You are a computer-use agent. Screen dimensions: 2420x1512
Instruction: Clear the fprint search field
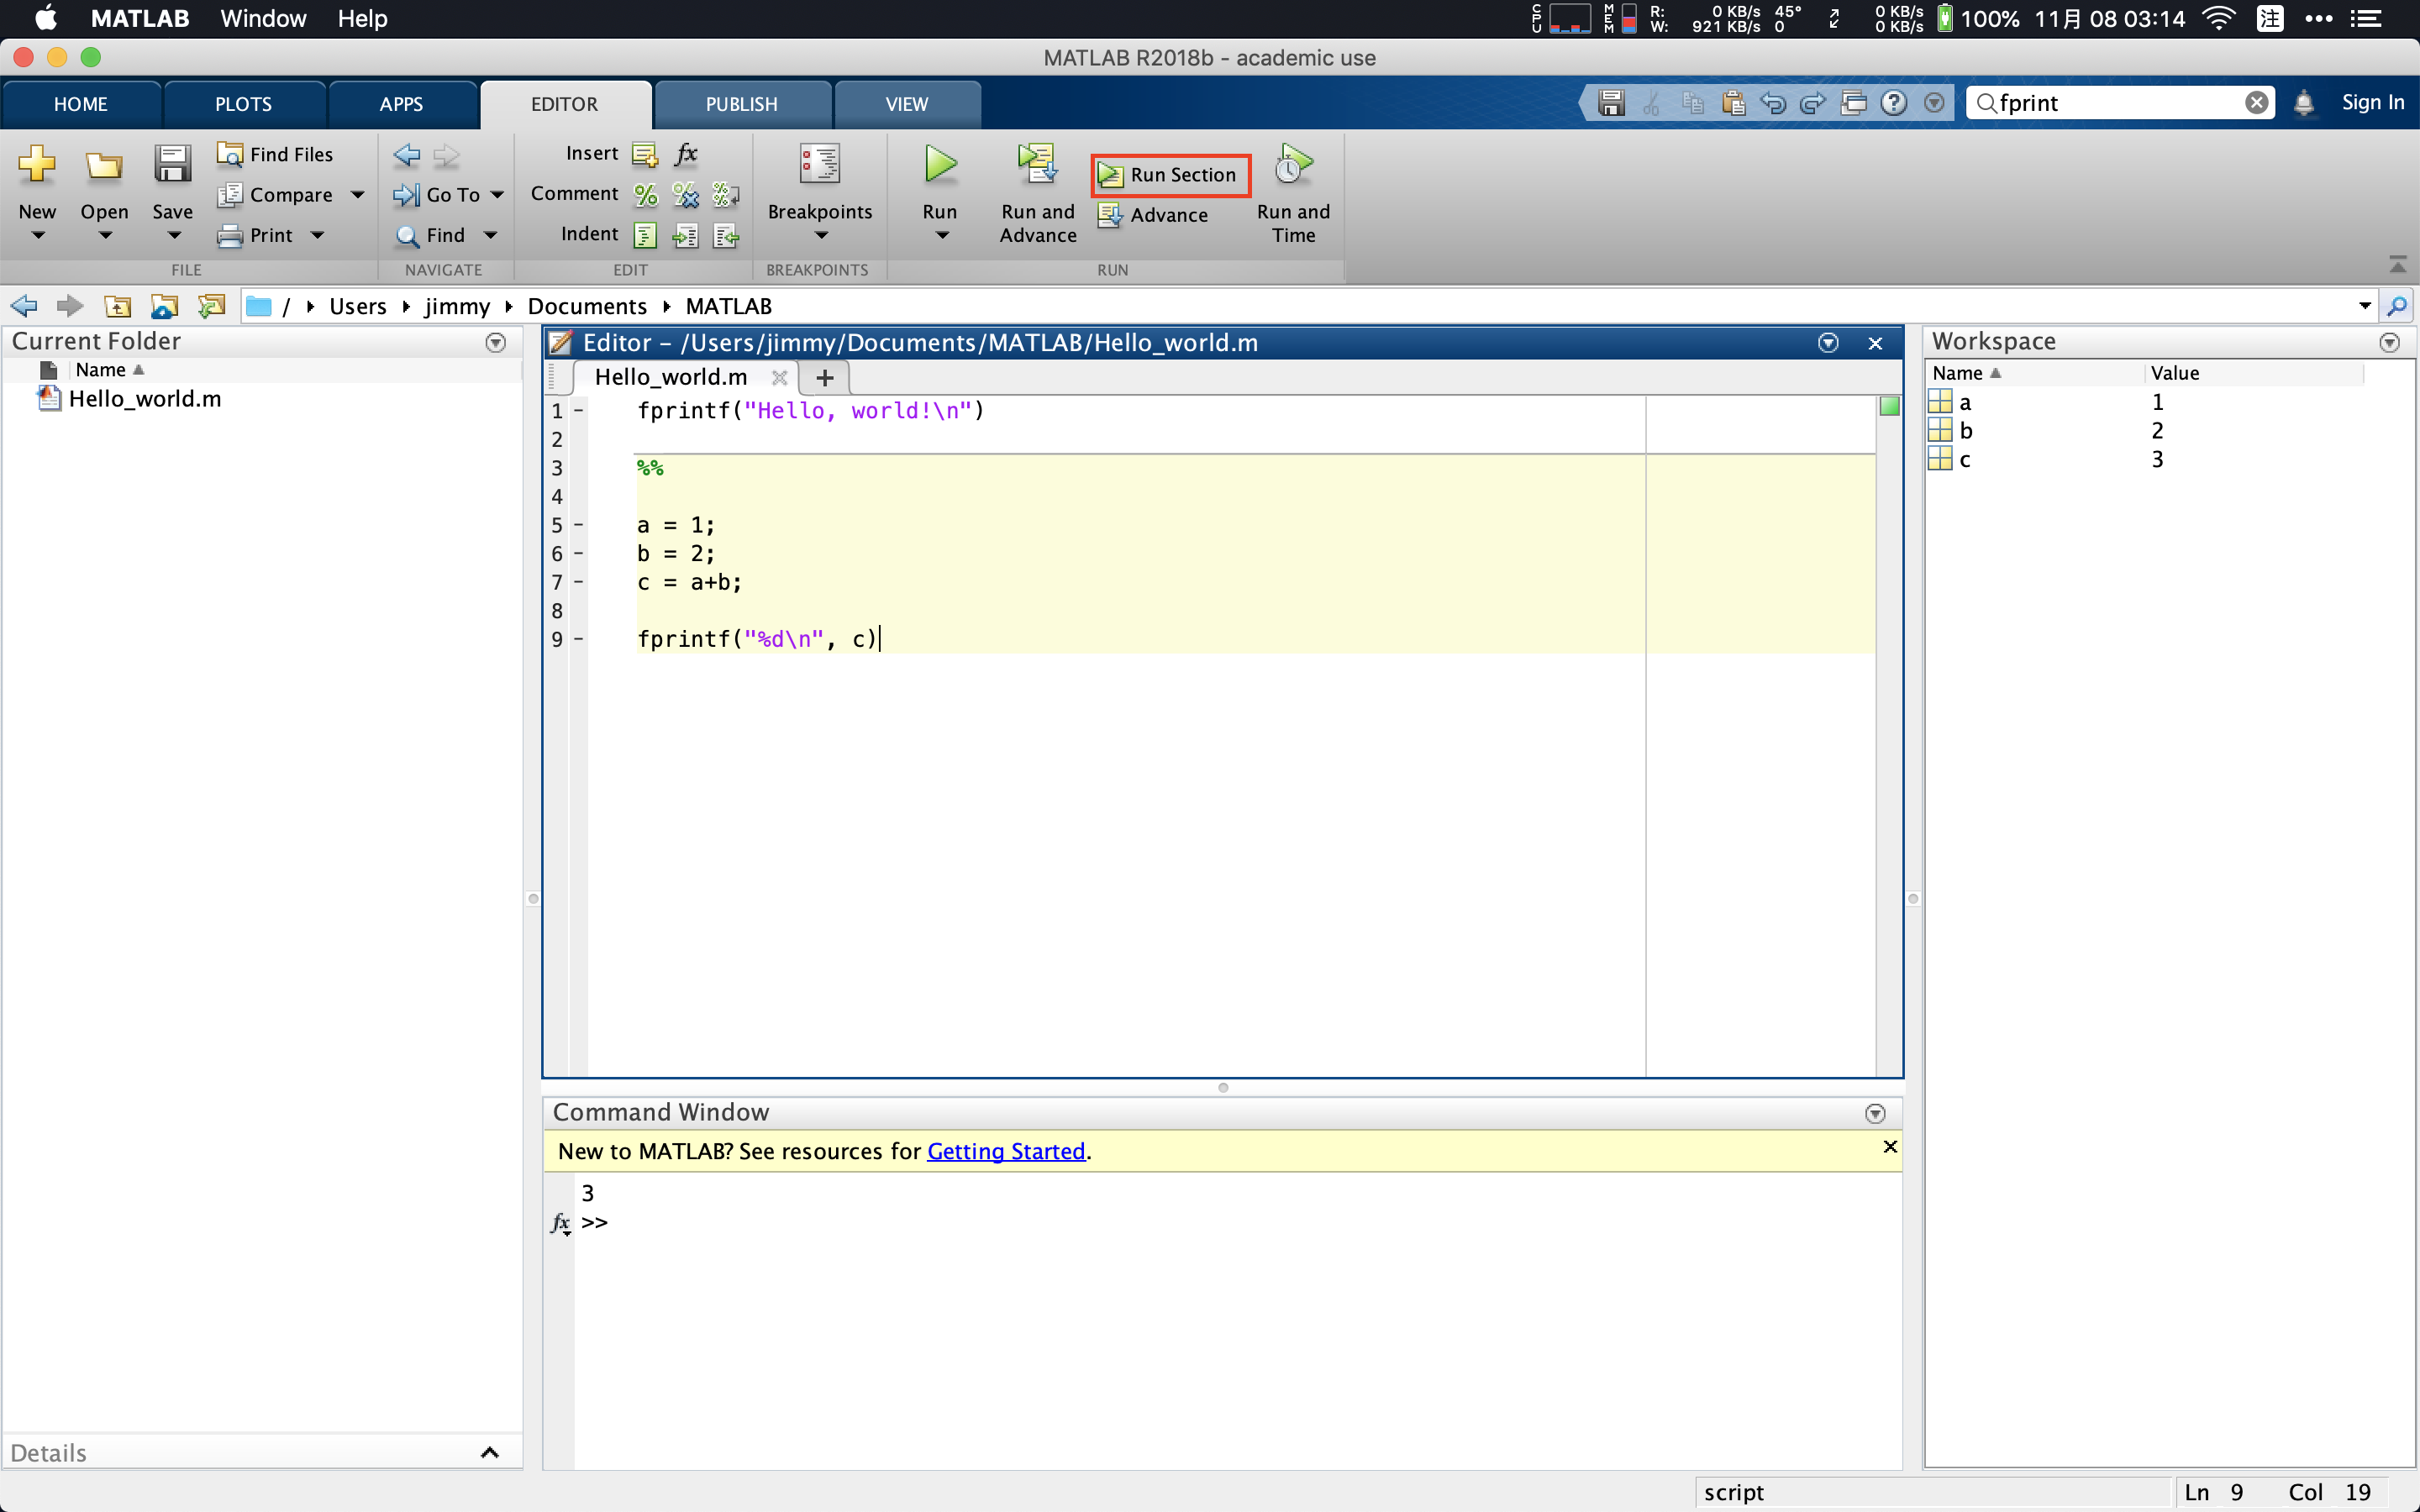pos(2257,102)
